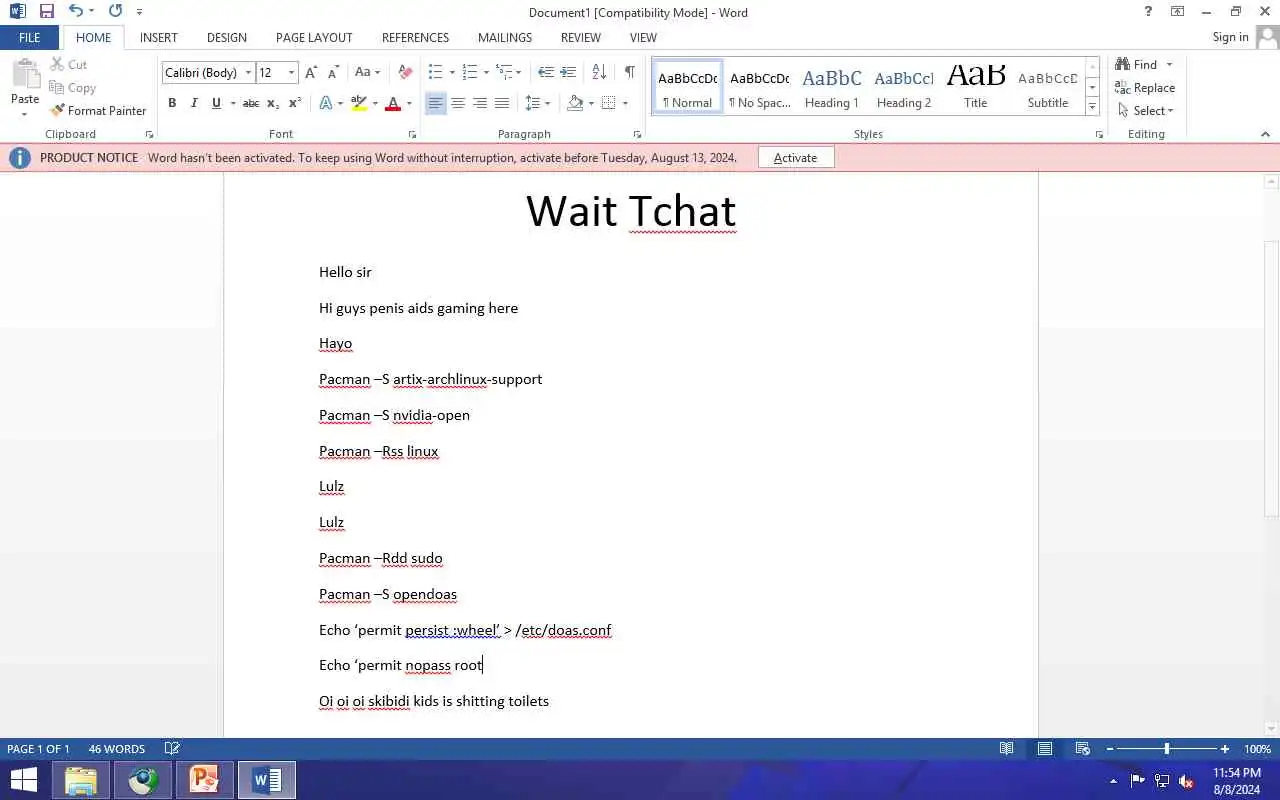Apply strikethrough formatting
This screenshot has height=800, width=1280.
(x=251, y=103)
